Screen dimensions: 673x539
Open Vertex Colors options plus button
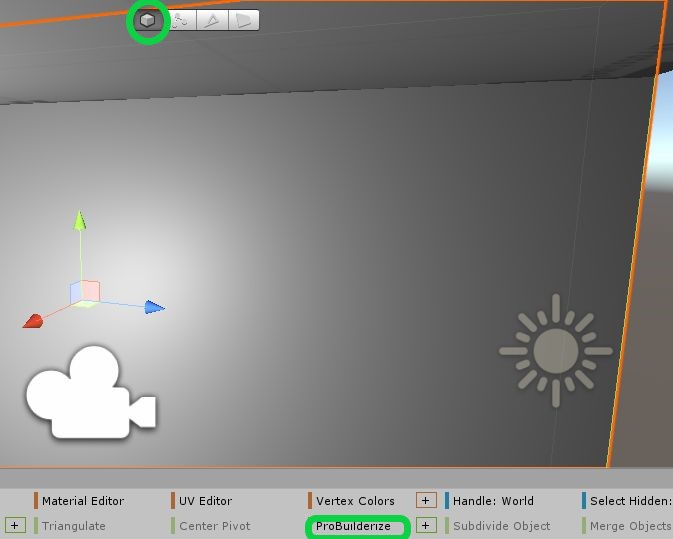click(x=425, y=500)
